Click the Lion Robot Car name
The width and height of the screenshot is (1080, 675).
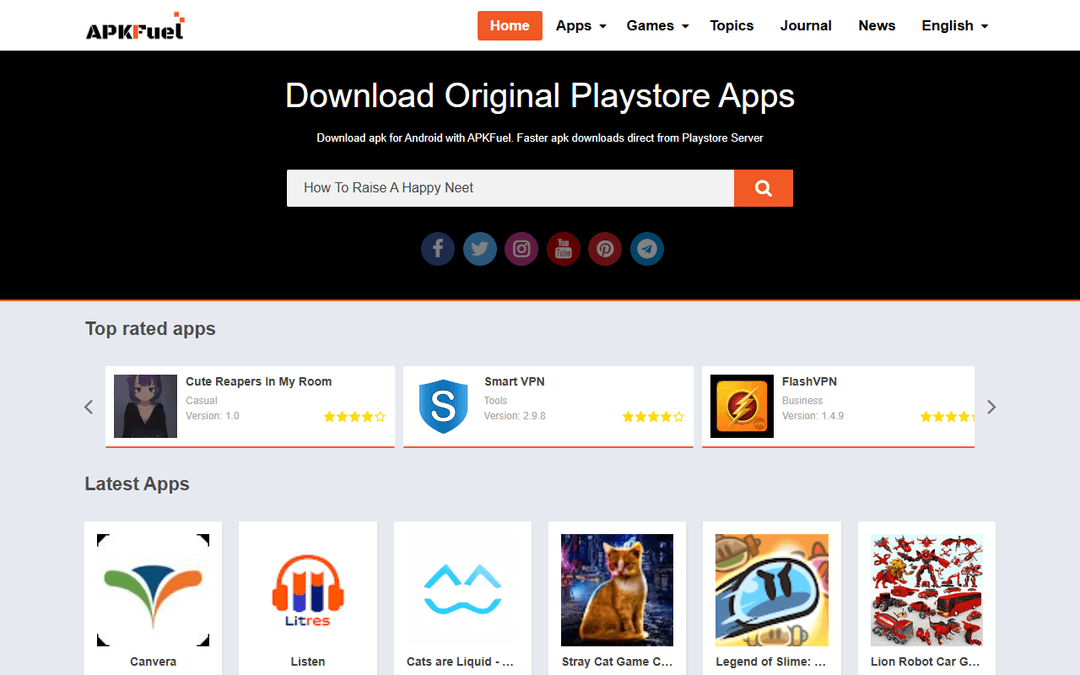pos(925,661)
